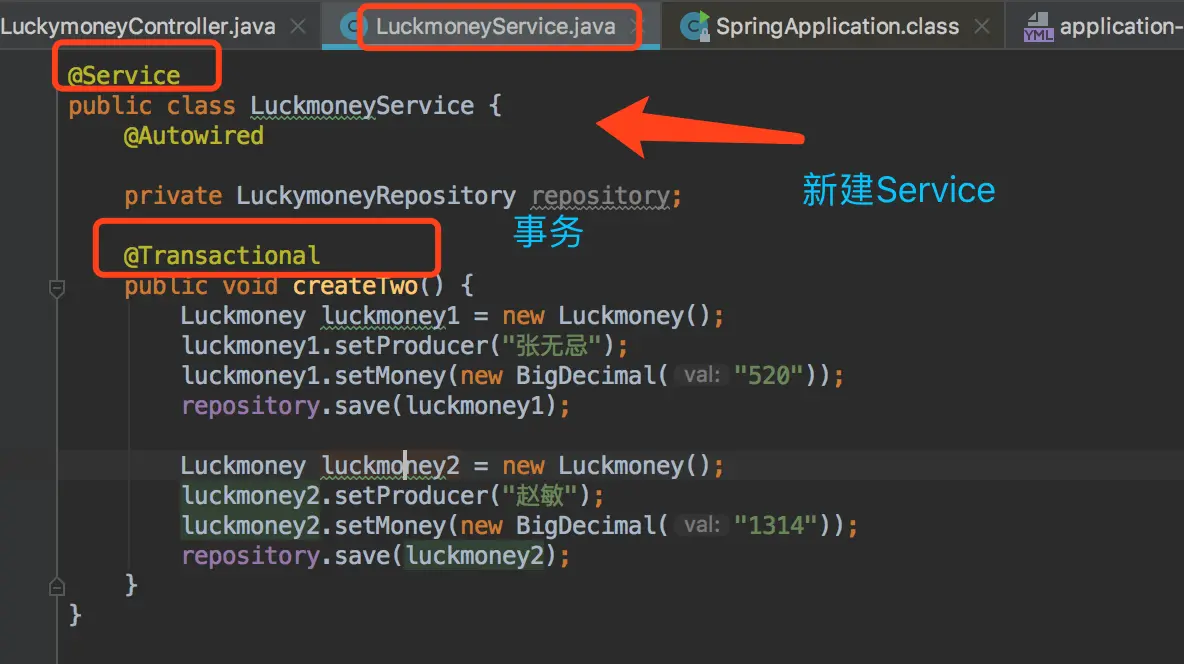Image resolution: width=1184 pixels, height=664 pixels.
Task: Click the LuckmoneyService class name in the declaration
Action: click(362, 106)
